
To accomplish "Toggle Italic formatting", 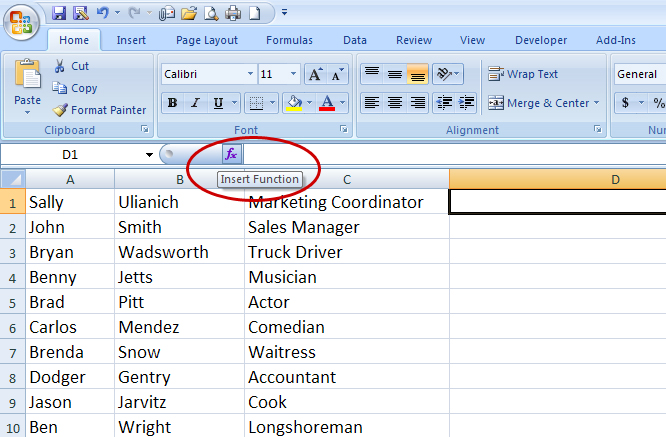I will coord(195,103).
